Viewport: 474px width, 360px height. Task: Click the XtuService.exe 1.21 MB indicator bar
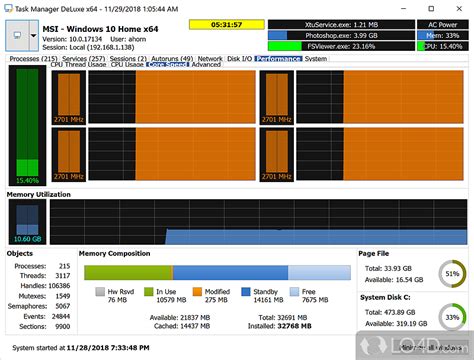341,25
